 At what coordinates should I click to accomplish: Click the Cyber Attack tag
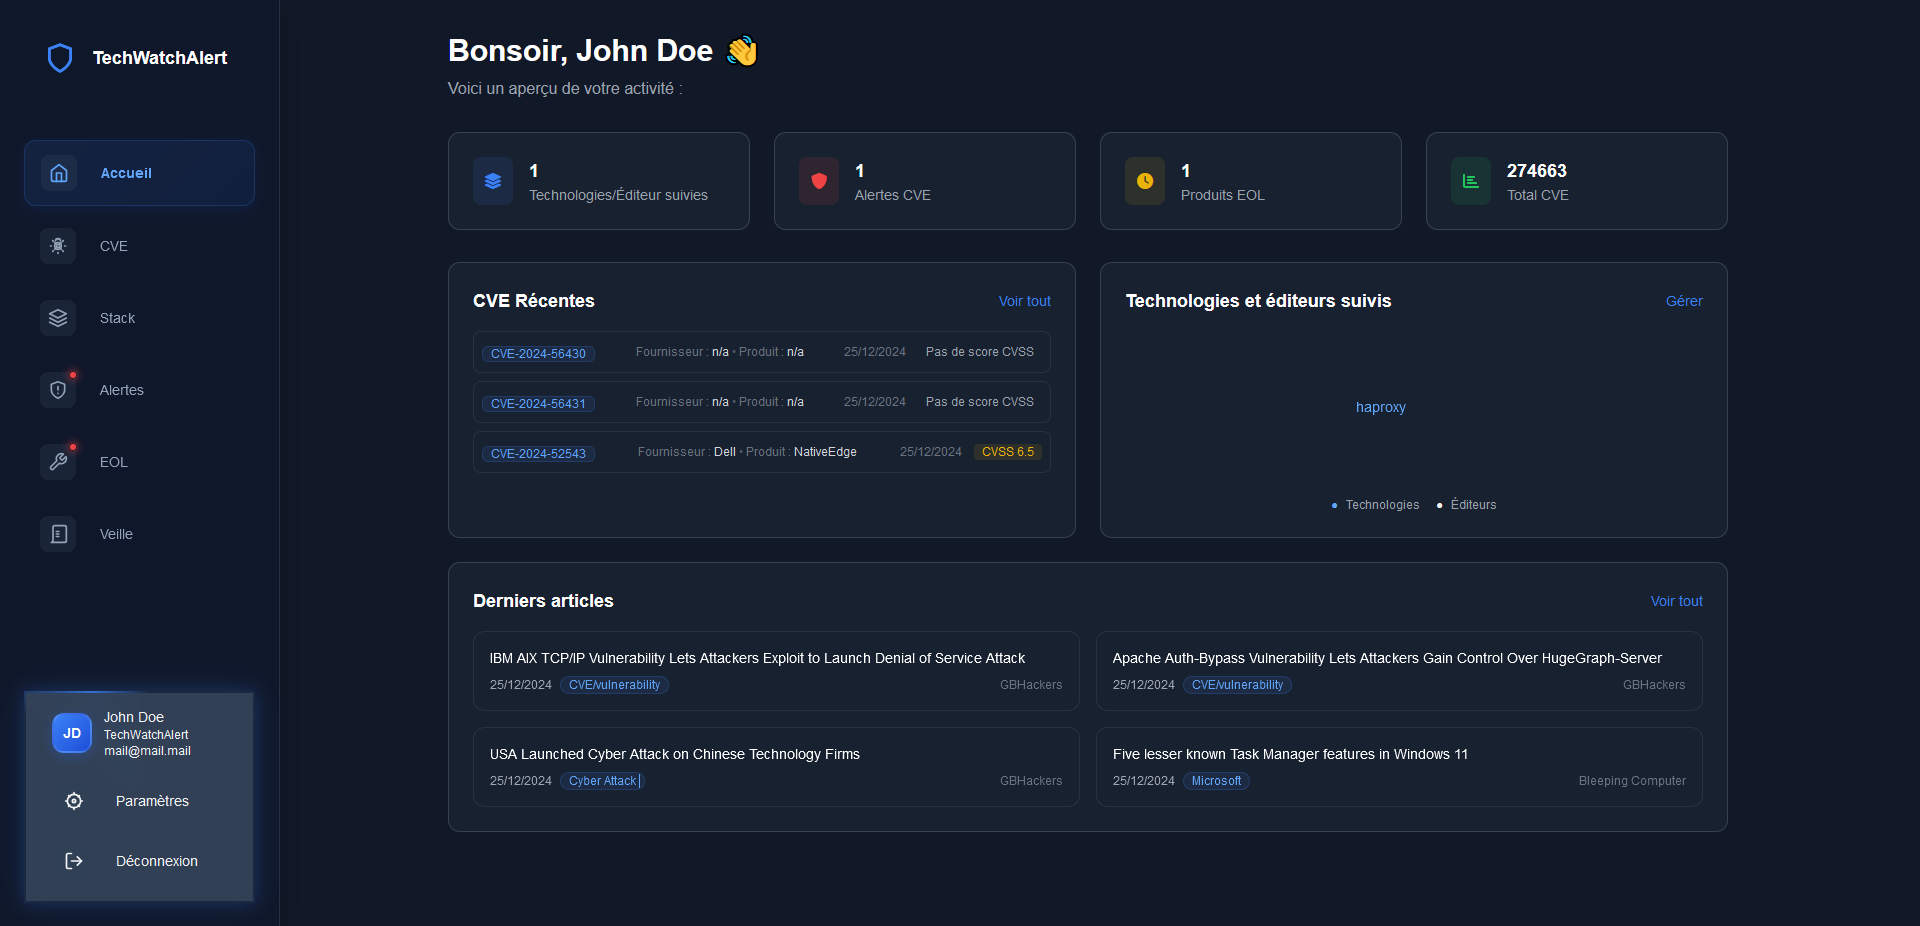603,781
